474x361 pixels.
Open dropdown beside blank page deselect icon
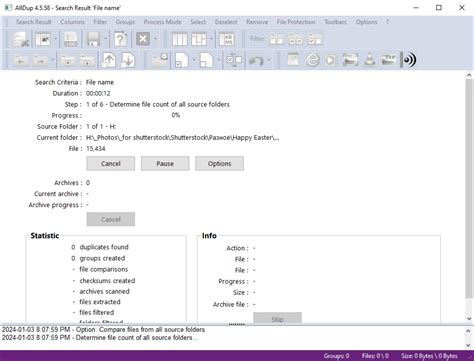pos(219,60)
